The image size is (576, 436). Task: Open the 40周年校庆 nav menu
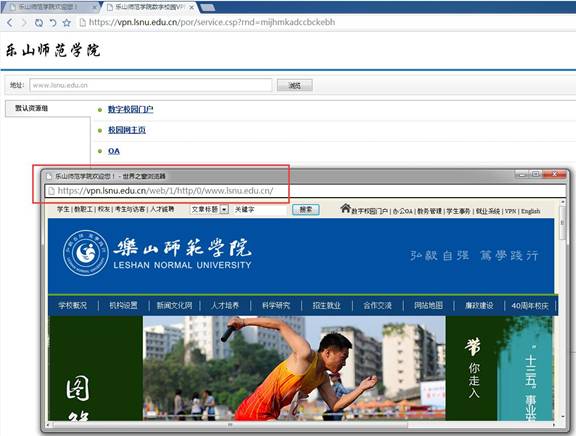click(x=530, y=305)
